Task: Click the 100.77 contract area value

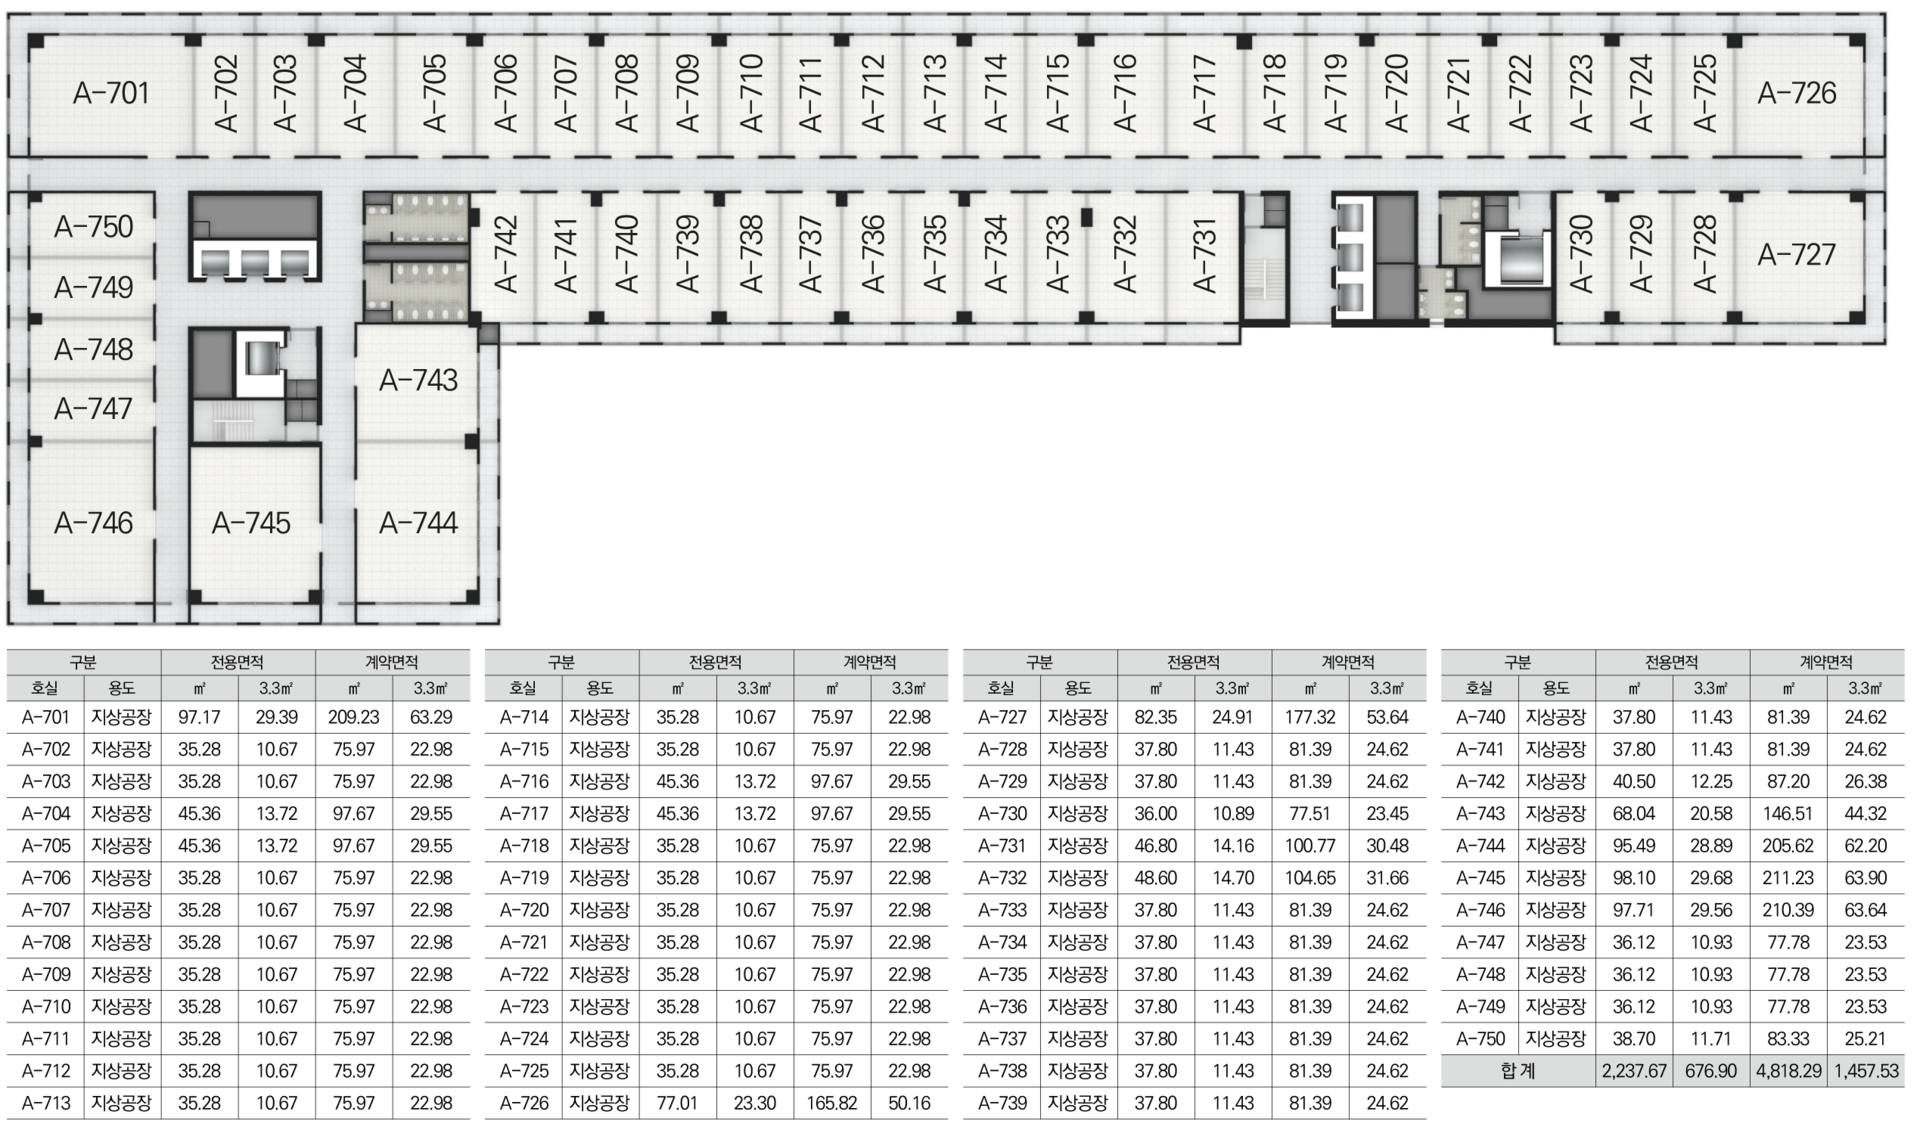Action: (1310, 846)
